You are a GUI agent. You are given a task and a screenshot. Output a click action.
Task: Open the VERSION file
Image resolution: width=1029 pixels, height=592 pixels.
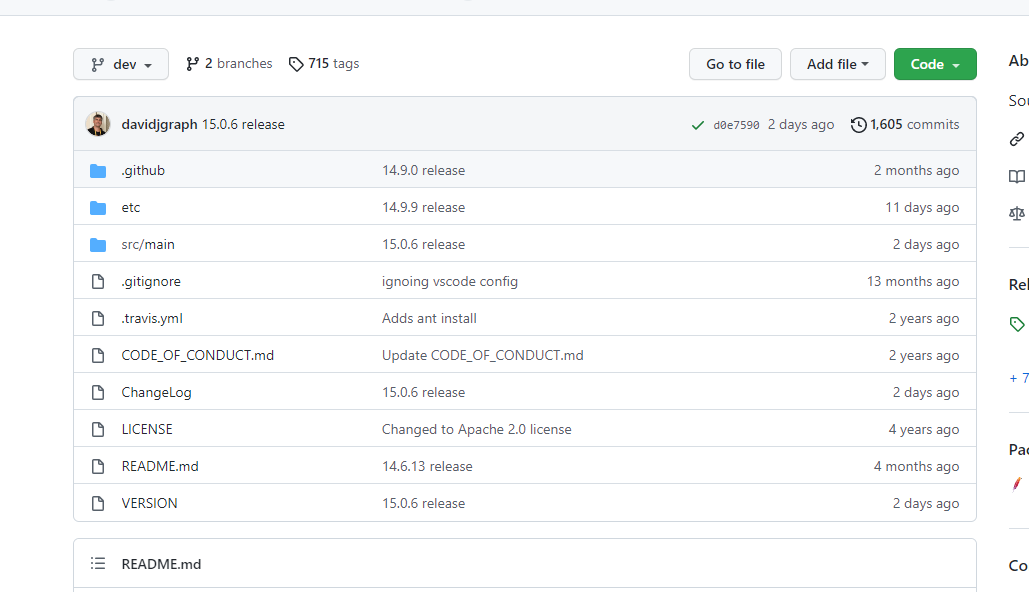point(149,503)
